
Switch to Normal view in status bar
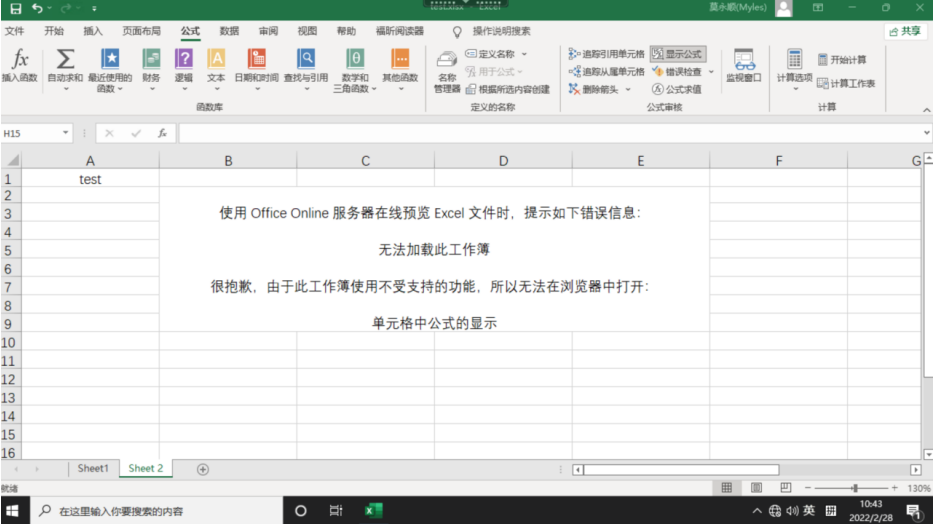727,488
